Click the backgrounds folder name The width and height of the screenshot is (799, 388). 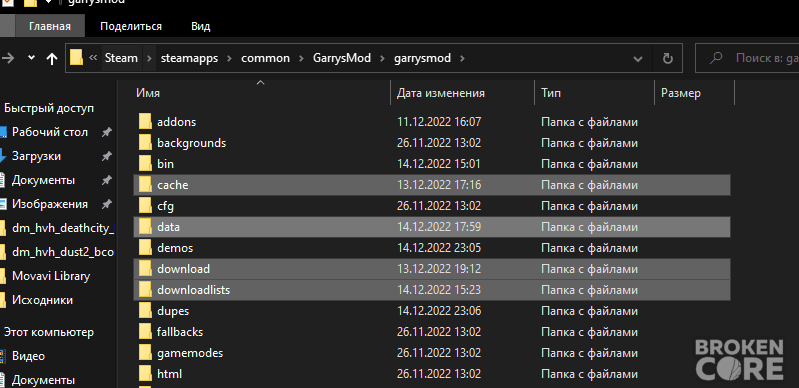click(x=192, y=143)
